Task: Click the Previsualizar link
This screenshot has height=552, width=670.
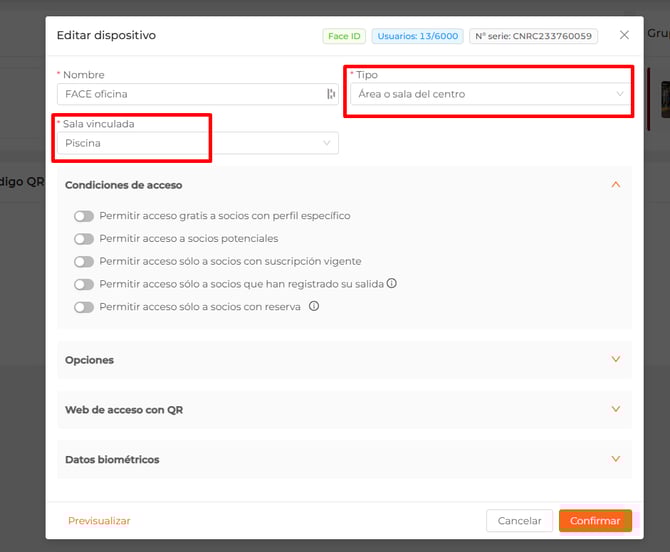Action: pos(99,521)
